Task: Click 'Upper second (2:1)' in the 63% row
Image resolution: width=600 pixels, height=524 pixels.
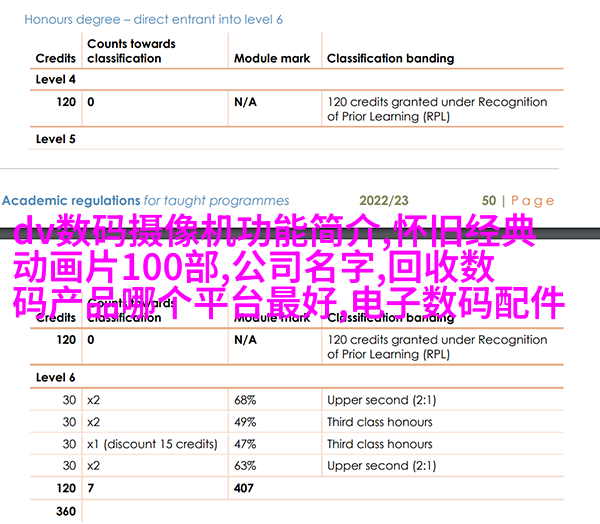Action: 382,466
